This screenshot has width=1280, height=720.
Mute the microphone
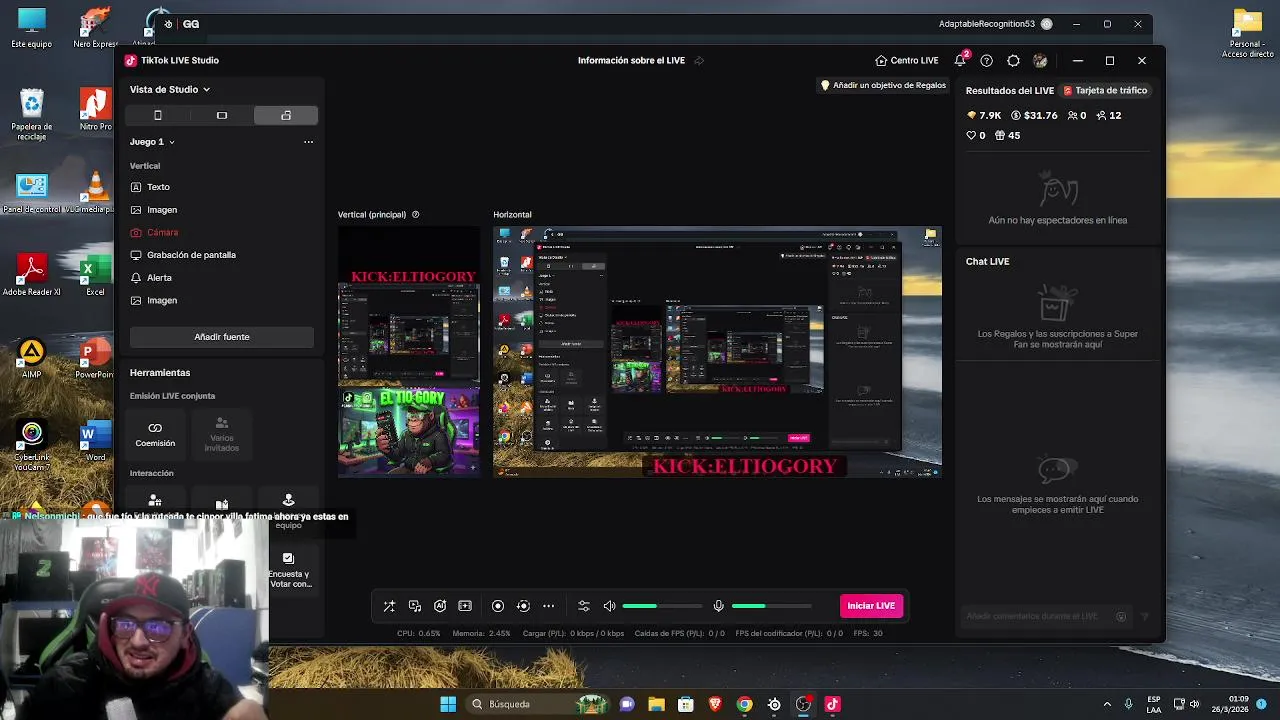click(x=718, y=606)
